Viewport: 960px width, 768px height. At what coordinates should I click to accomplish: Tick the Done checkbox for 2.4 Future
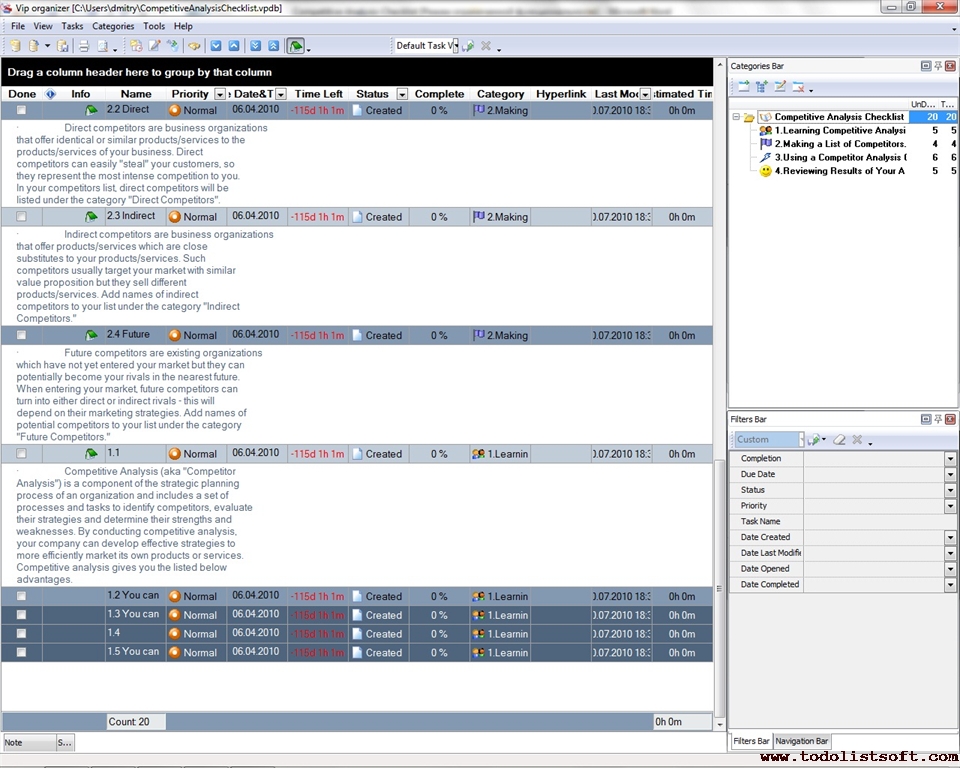pos(21,336)
